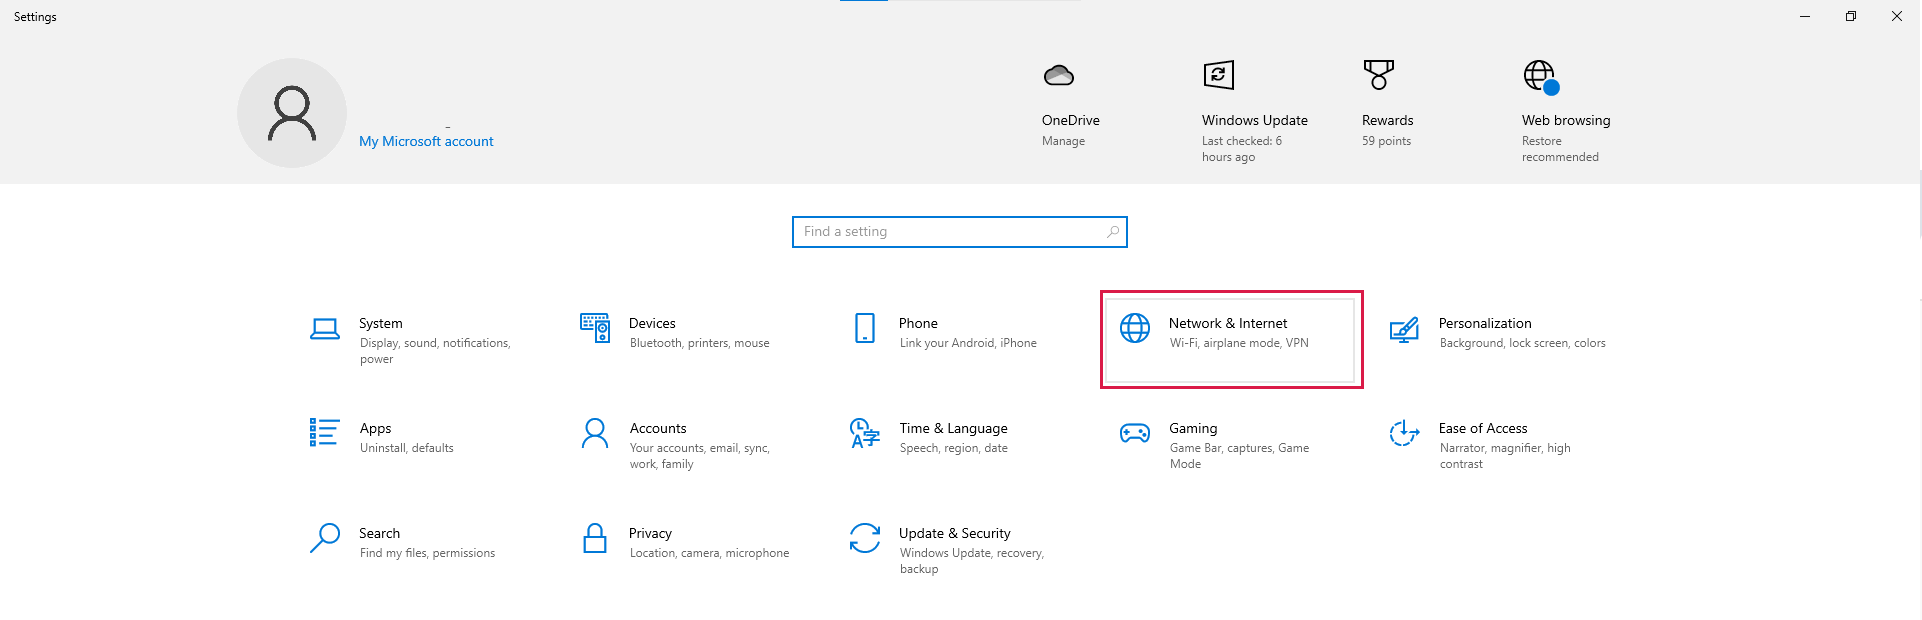This screenshot has height=620, width=1922.
Task: Click the Update & Security arrows icon
Action: 865,538
